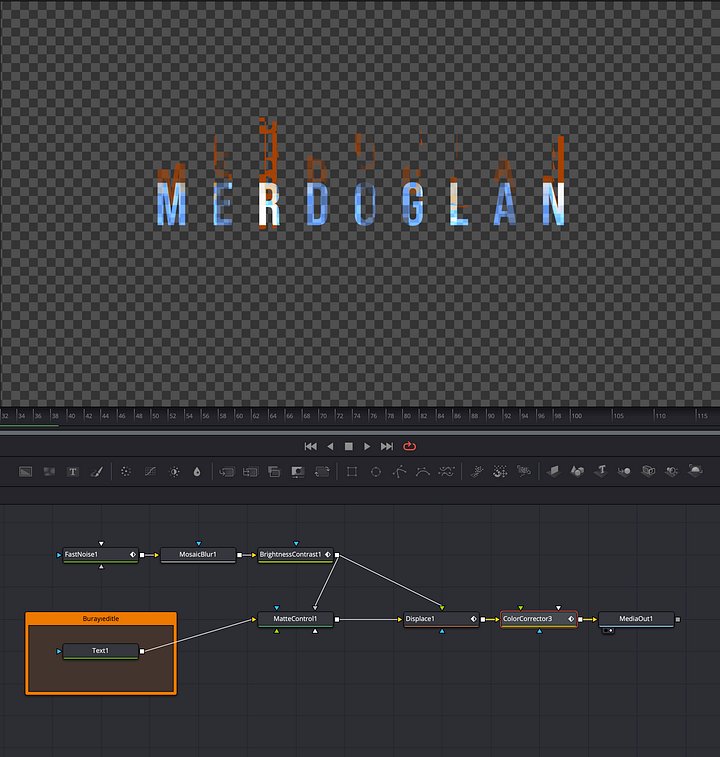Select the MosaicBlur1 node
This screenshot has height=757, width=720.
198,555
